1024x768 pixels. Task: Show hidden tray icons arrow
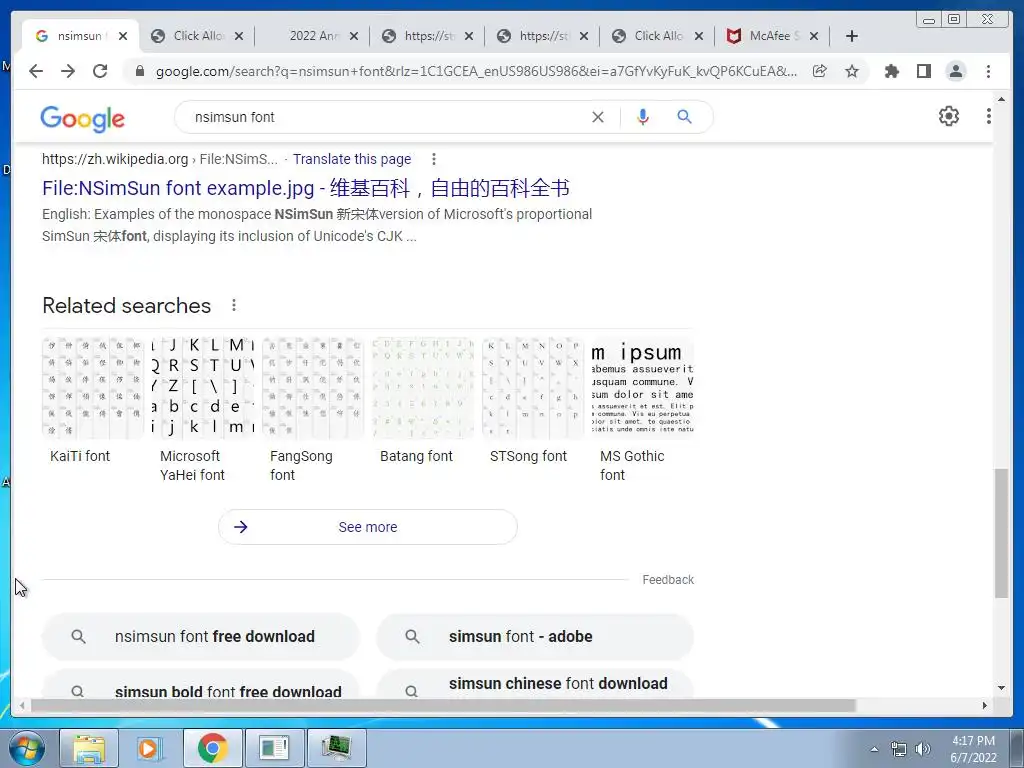click(874, 749)
